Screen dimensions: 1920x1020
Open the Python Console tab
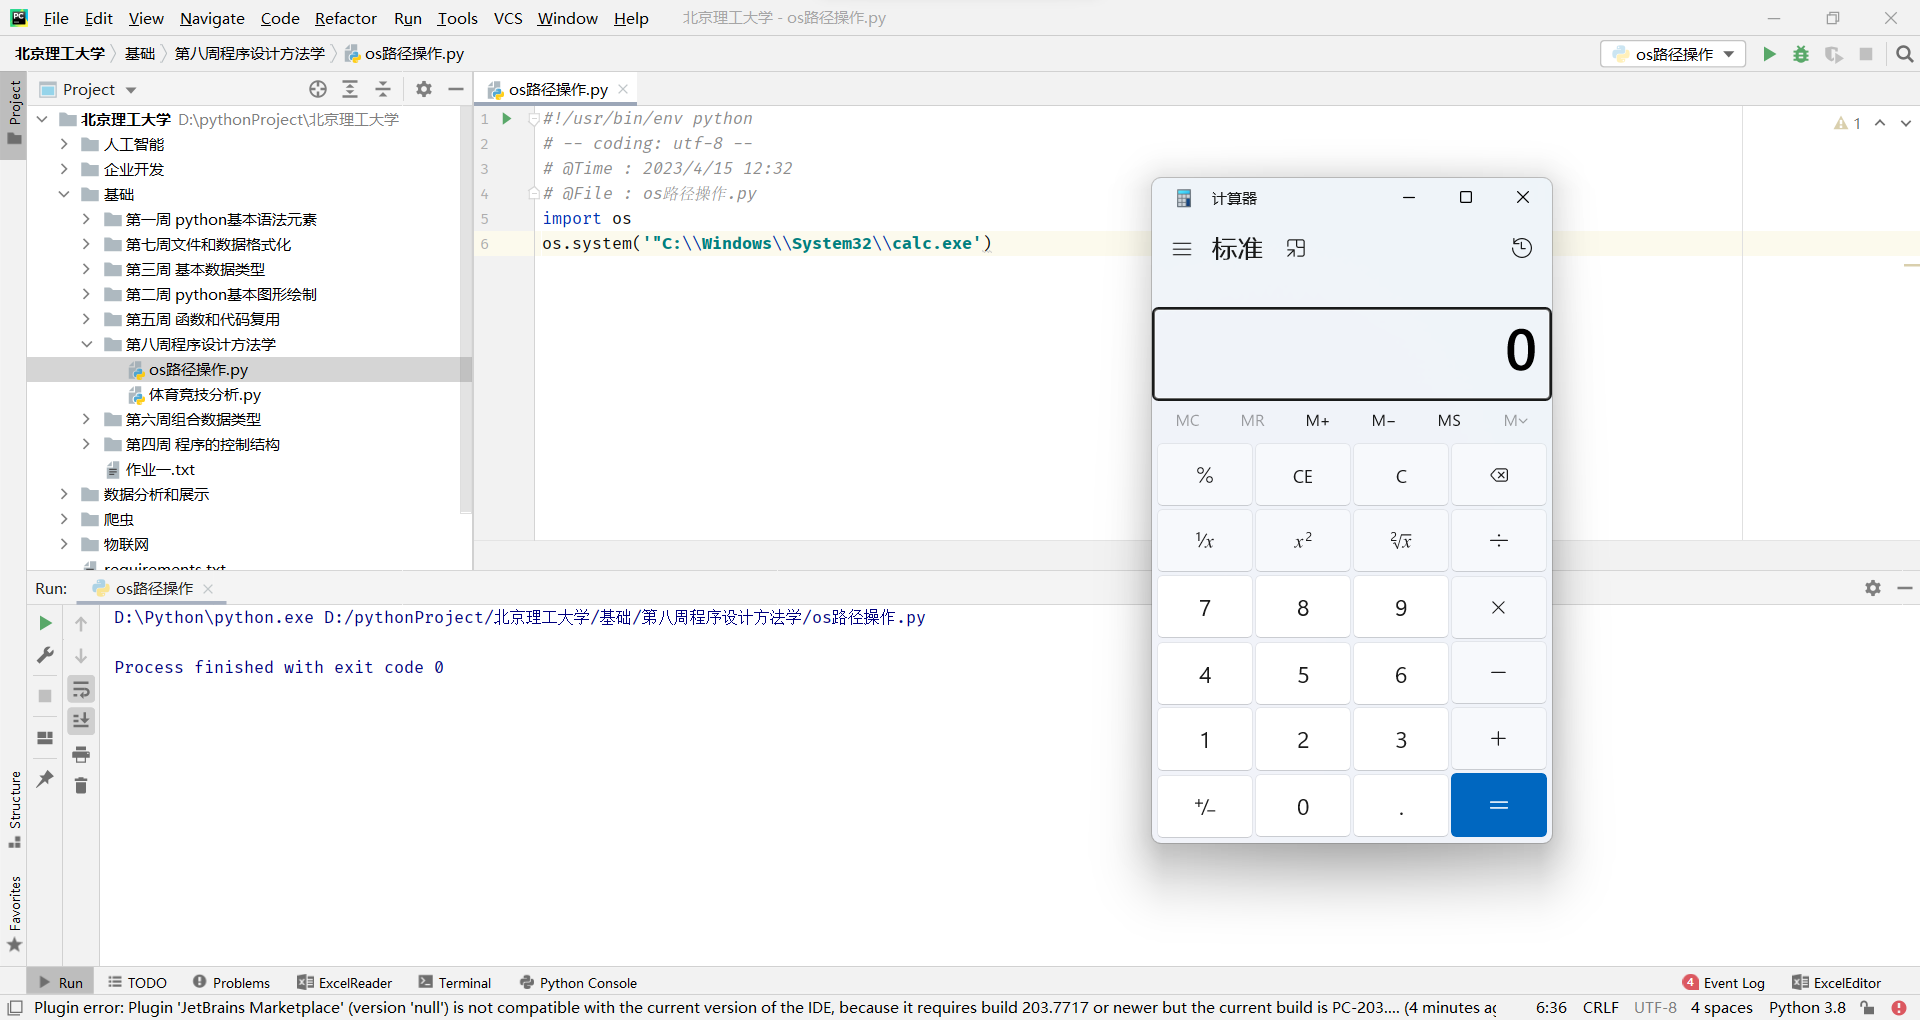coord(578,983)
